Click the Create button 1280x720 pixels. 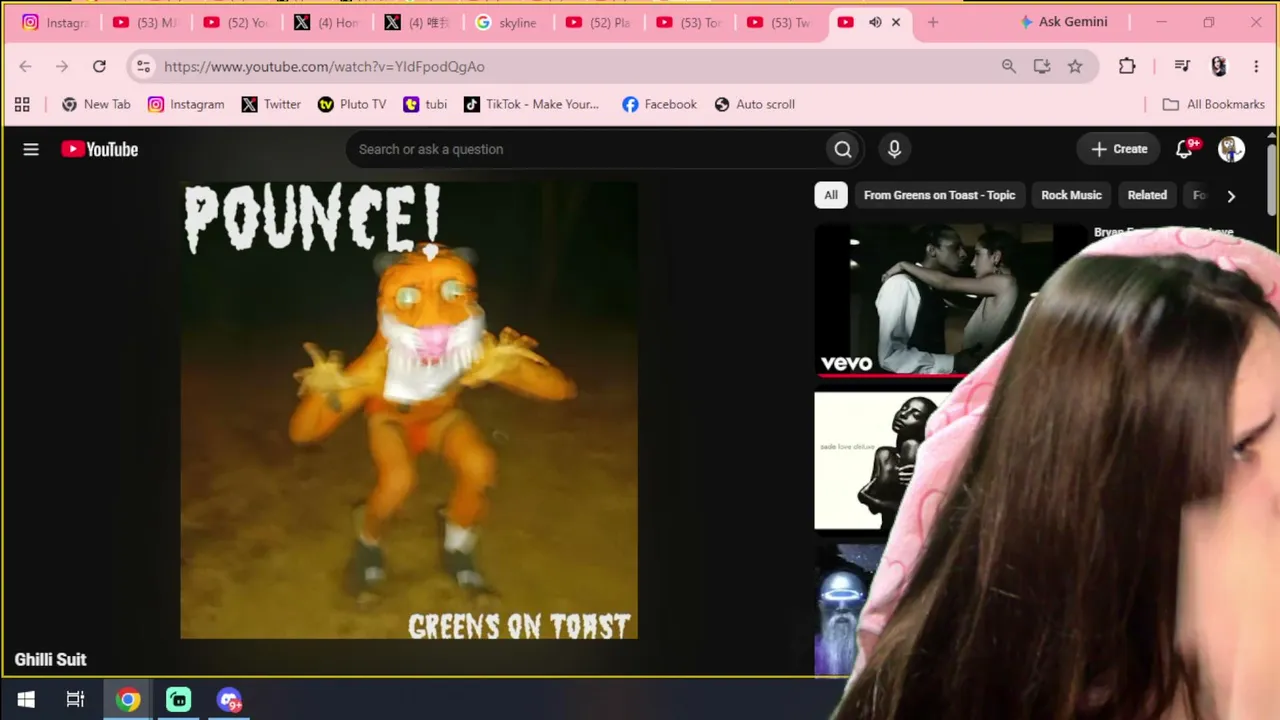tap(1119, 149)
